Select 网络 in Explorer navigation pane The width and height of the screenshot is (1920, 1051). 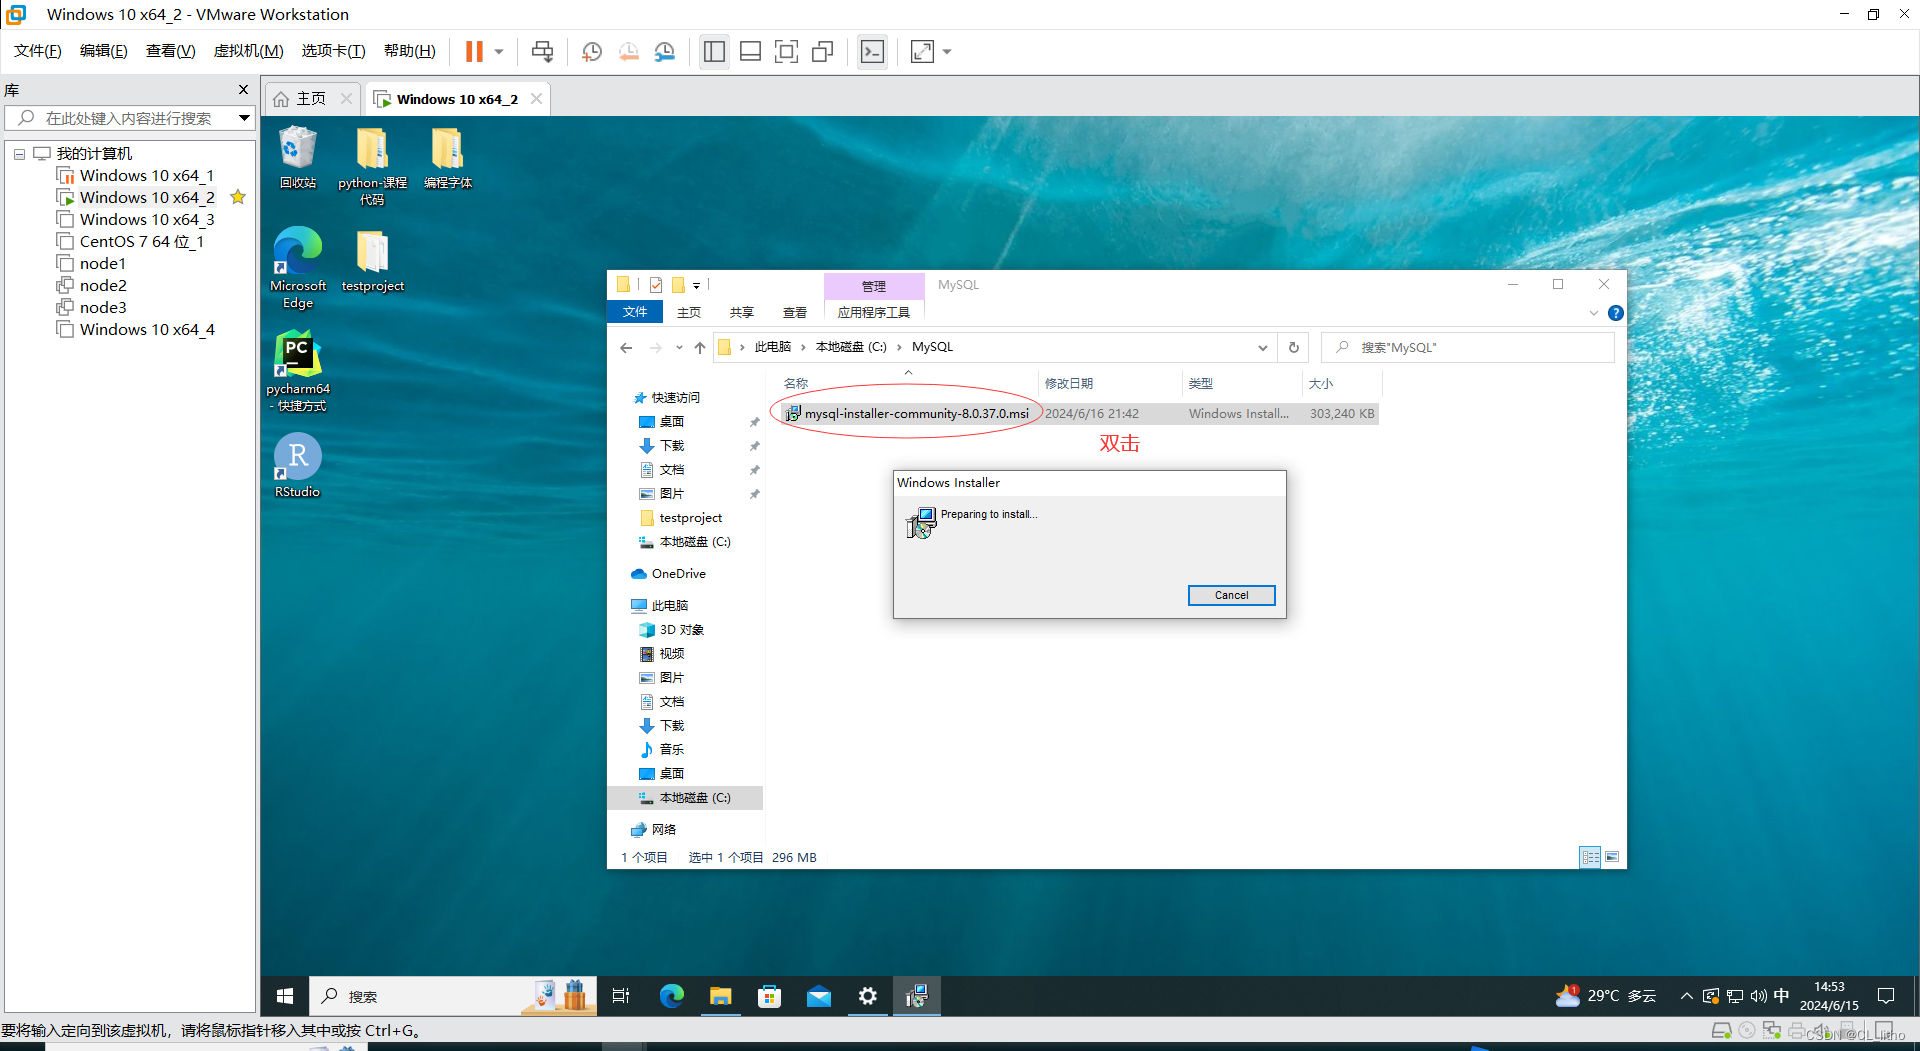click(653, 830)
